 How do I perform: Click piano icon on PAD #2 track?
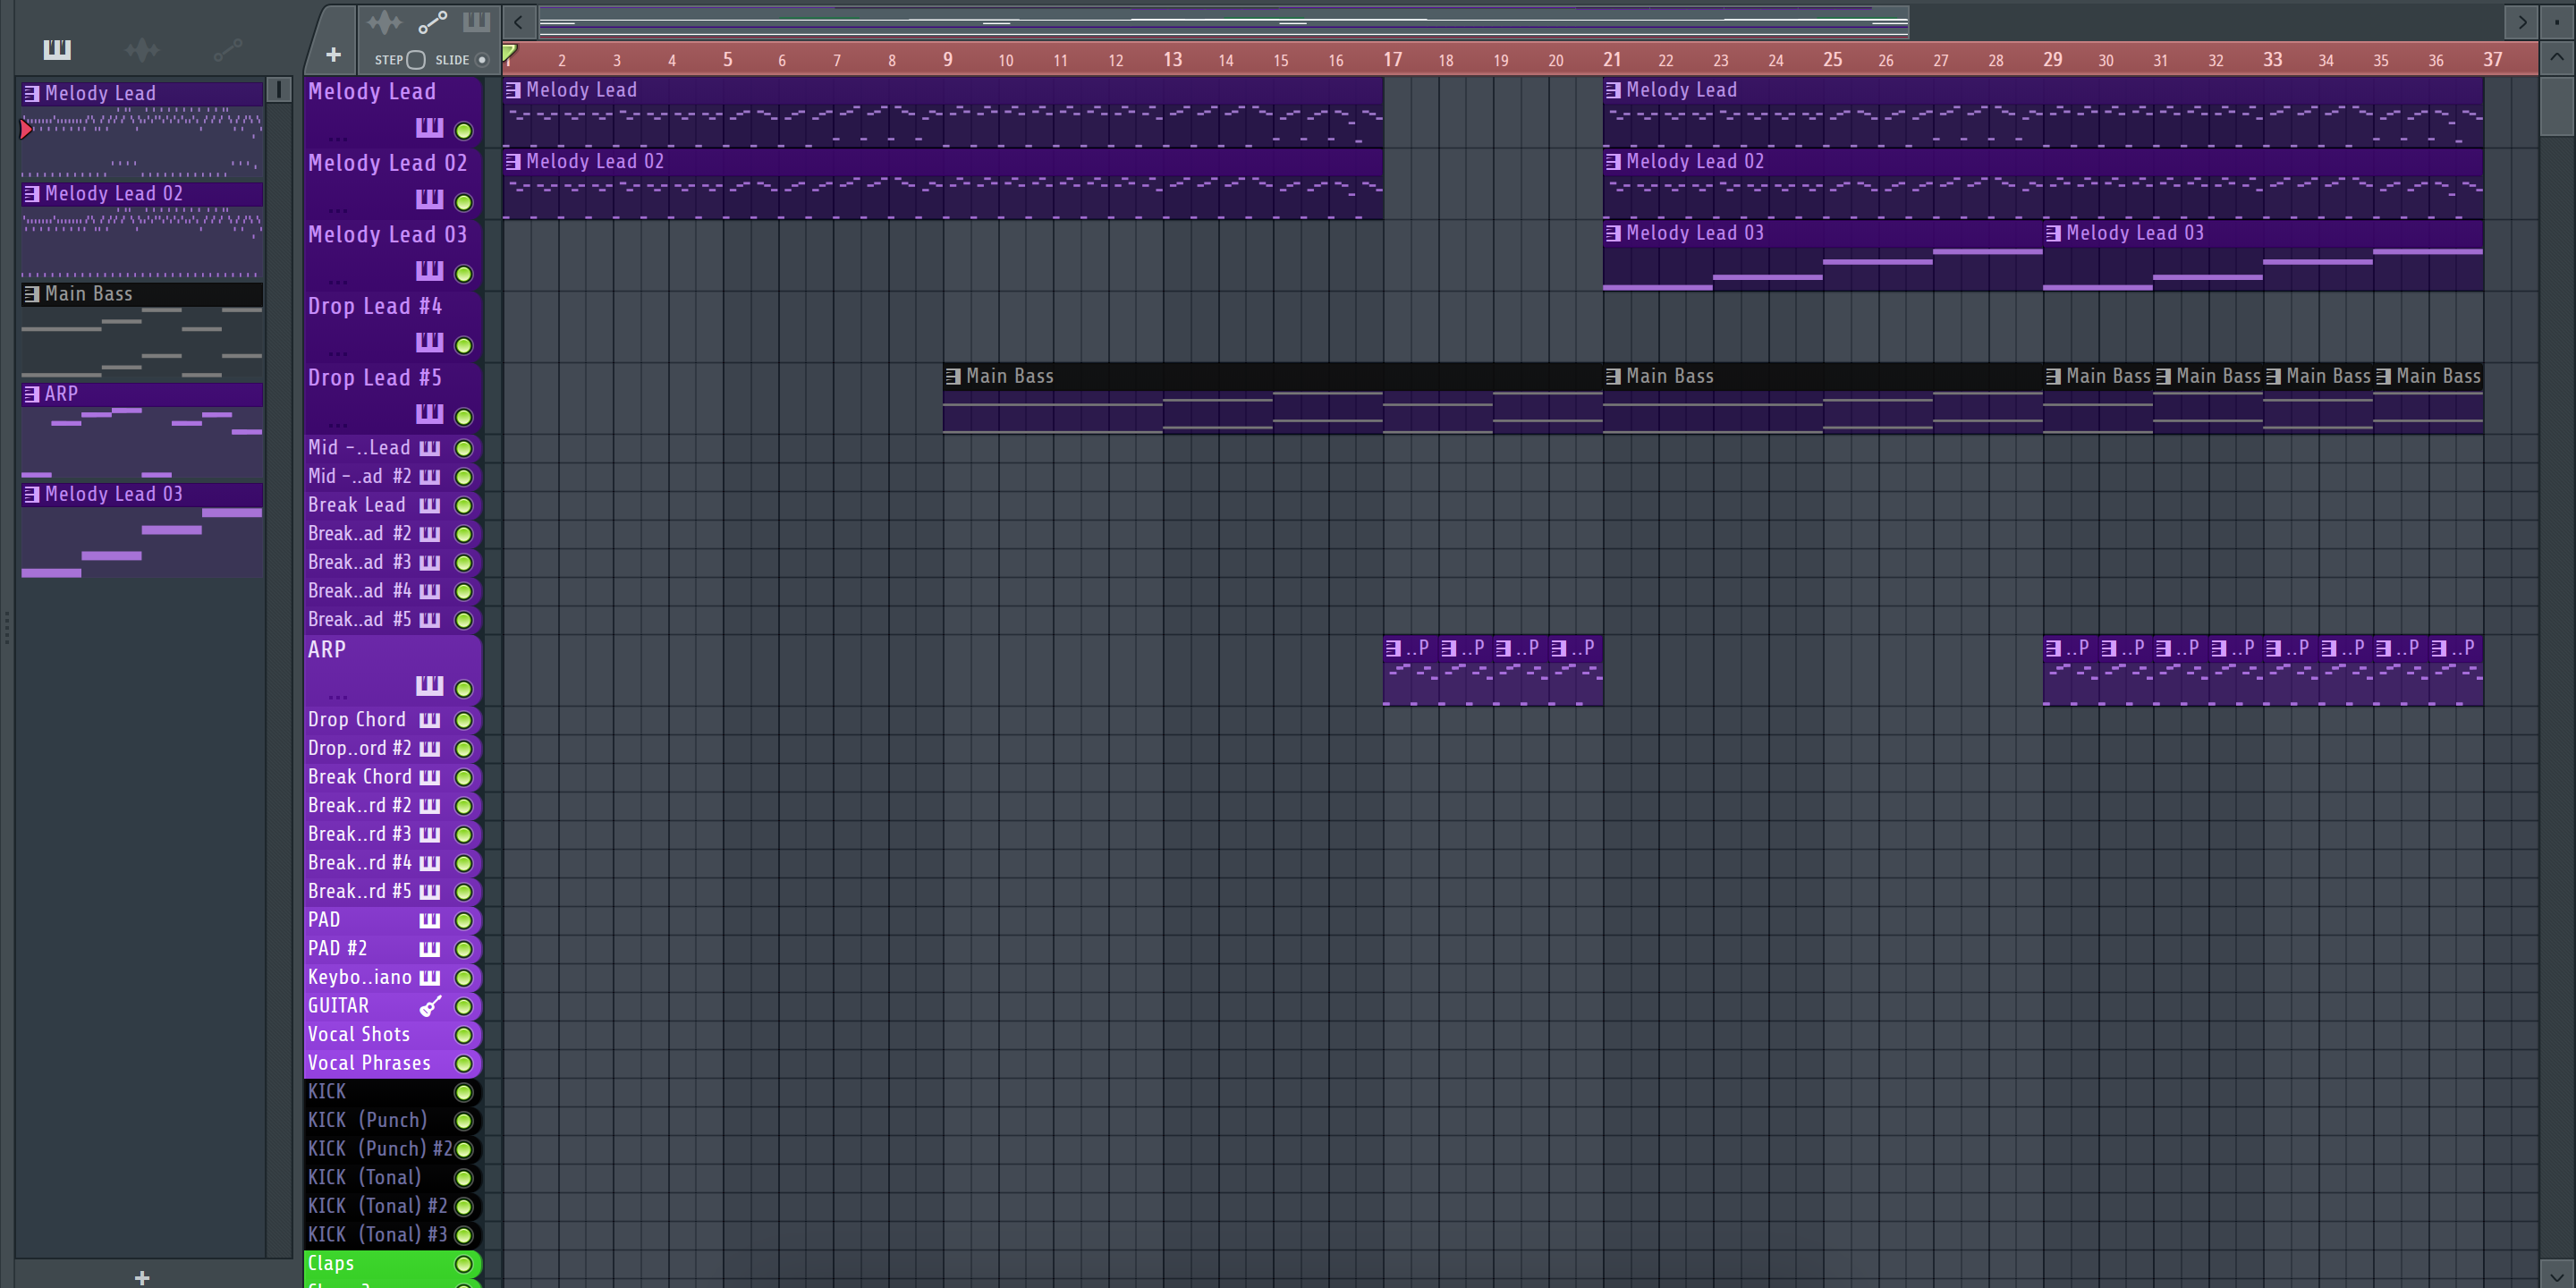[x=429, y=949]
